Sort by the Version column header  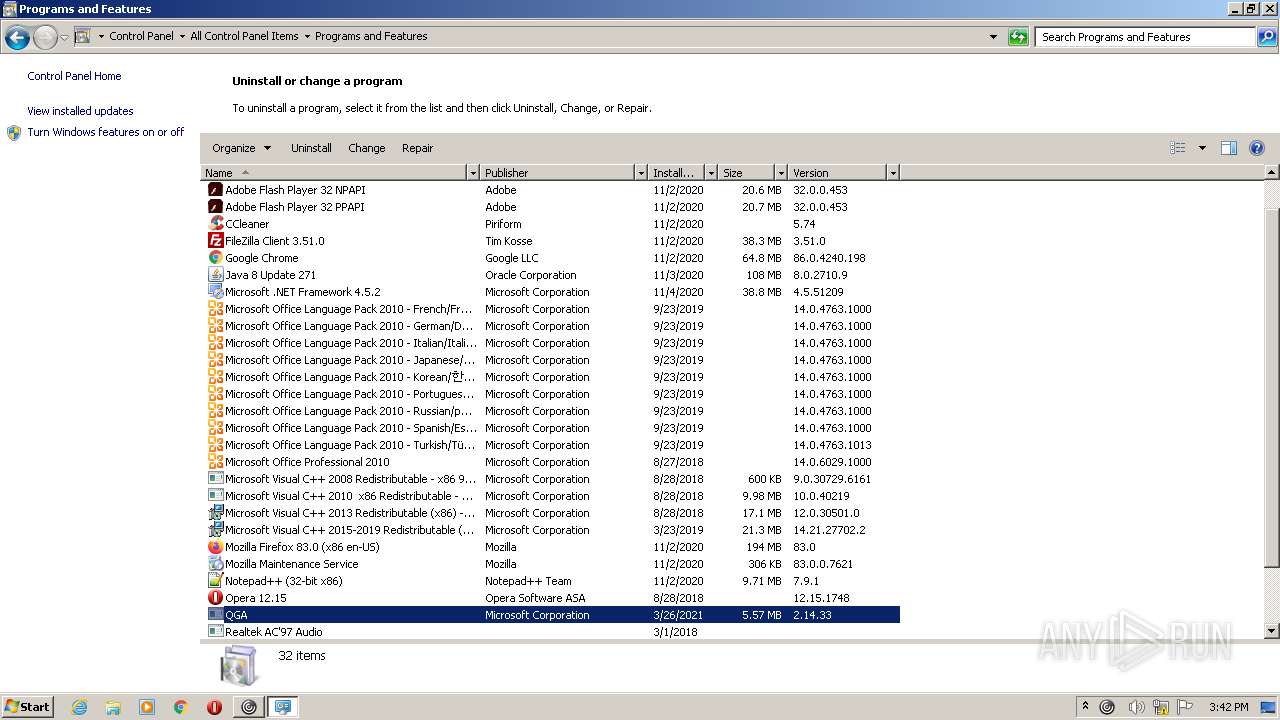pyautogui.click(x=838, y=173)
